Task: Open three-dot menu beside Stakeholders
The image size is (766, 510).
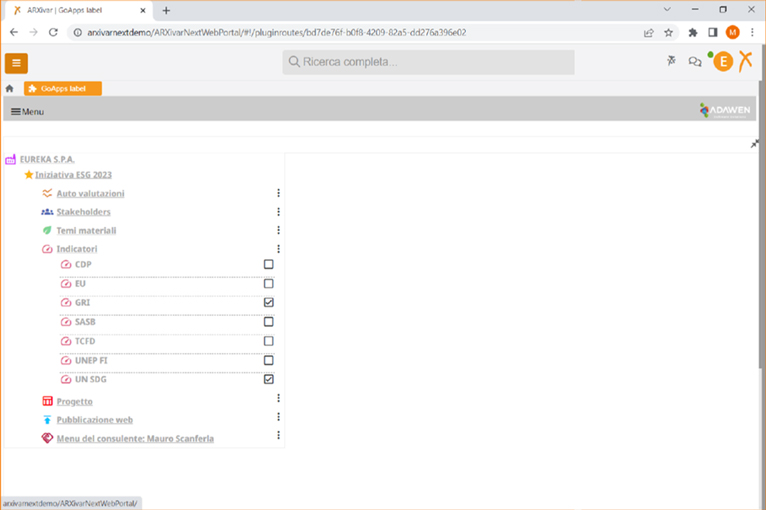Action: (278, 212)
